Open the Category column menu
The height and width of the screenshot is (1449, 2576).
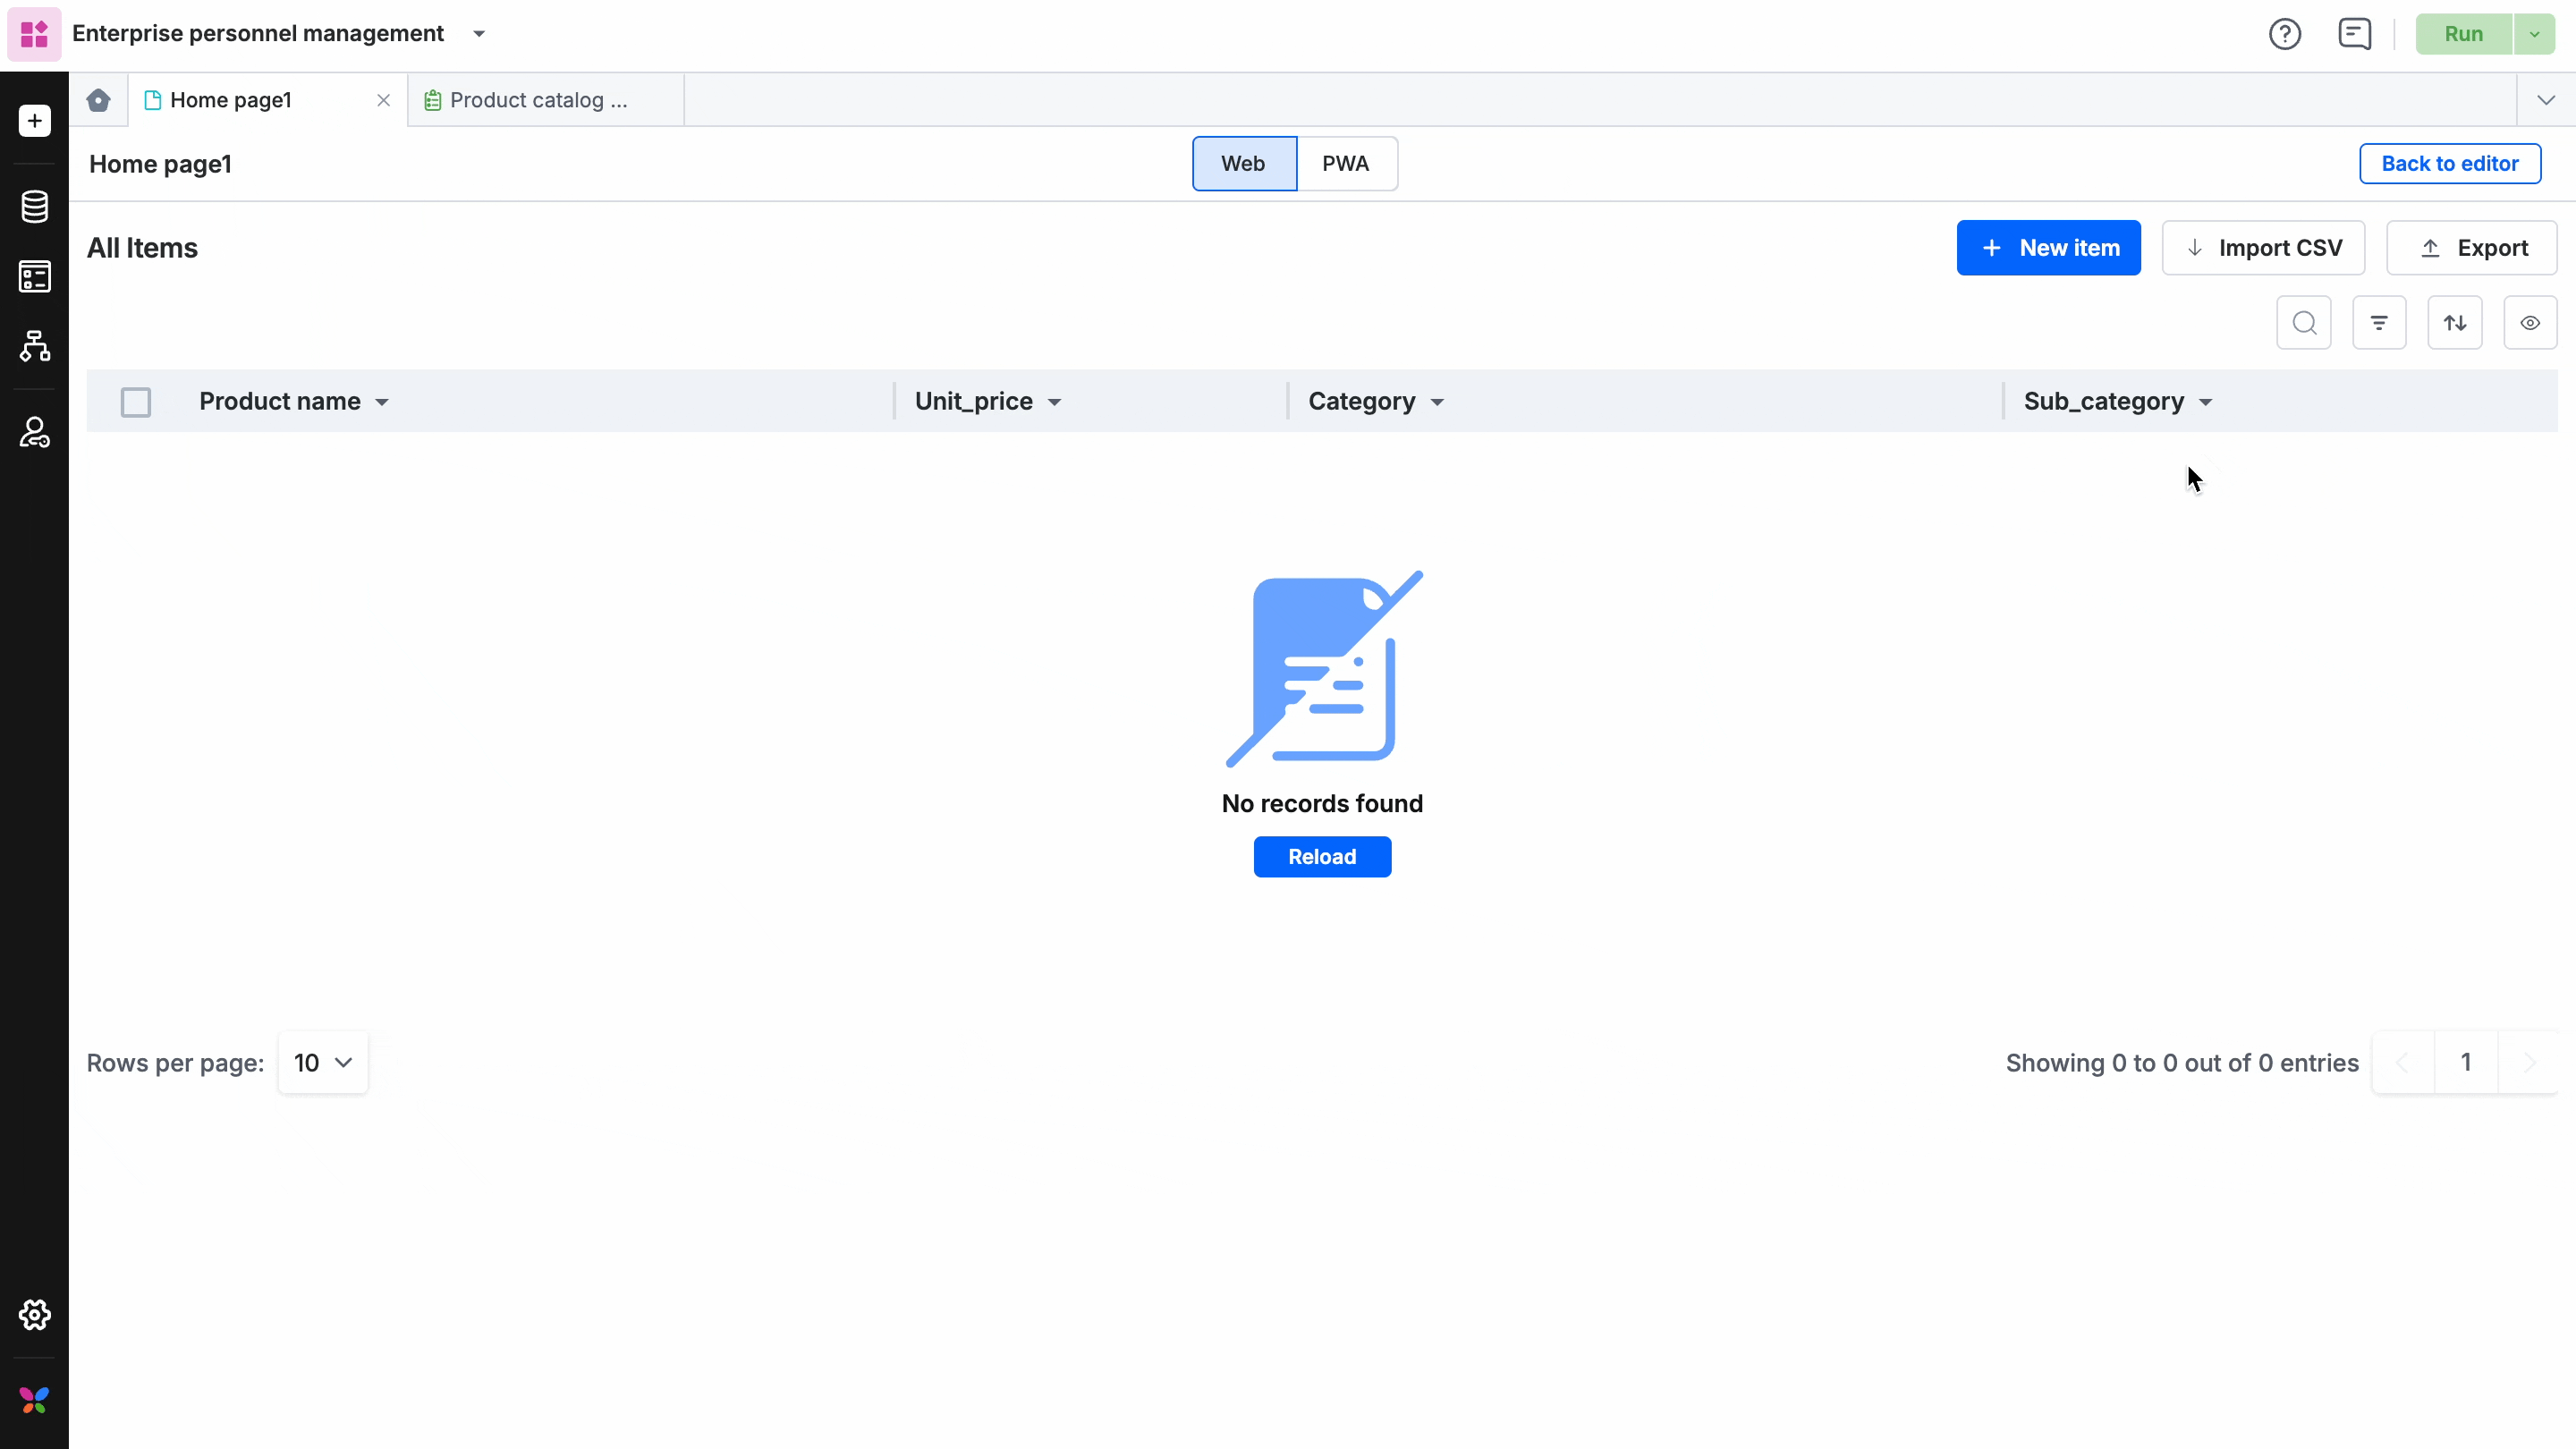click(x=1437, y=402)
